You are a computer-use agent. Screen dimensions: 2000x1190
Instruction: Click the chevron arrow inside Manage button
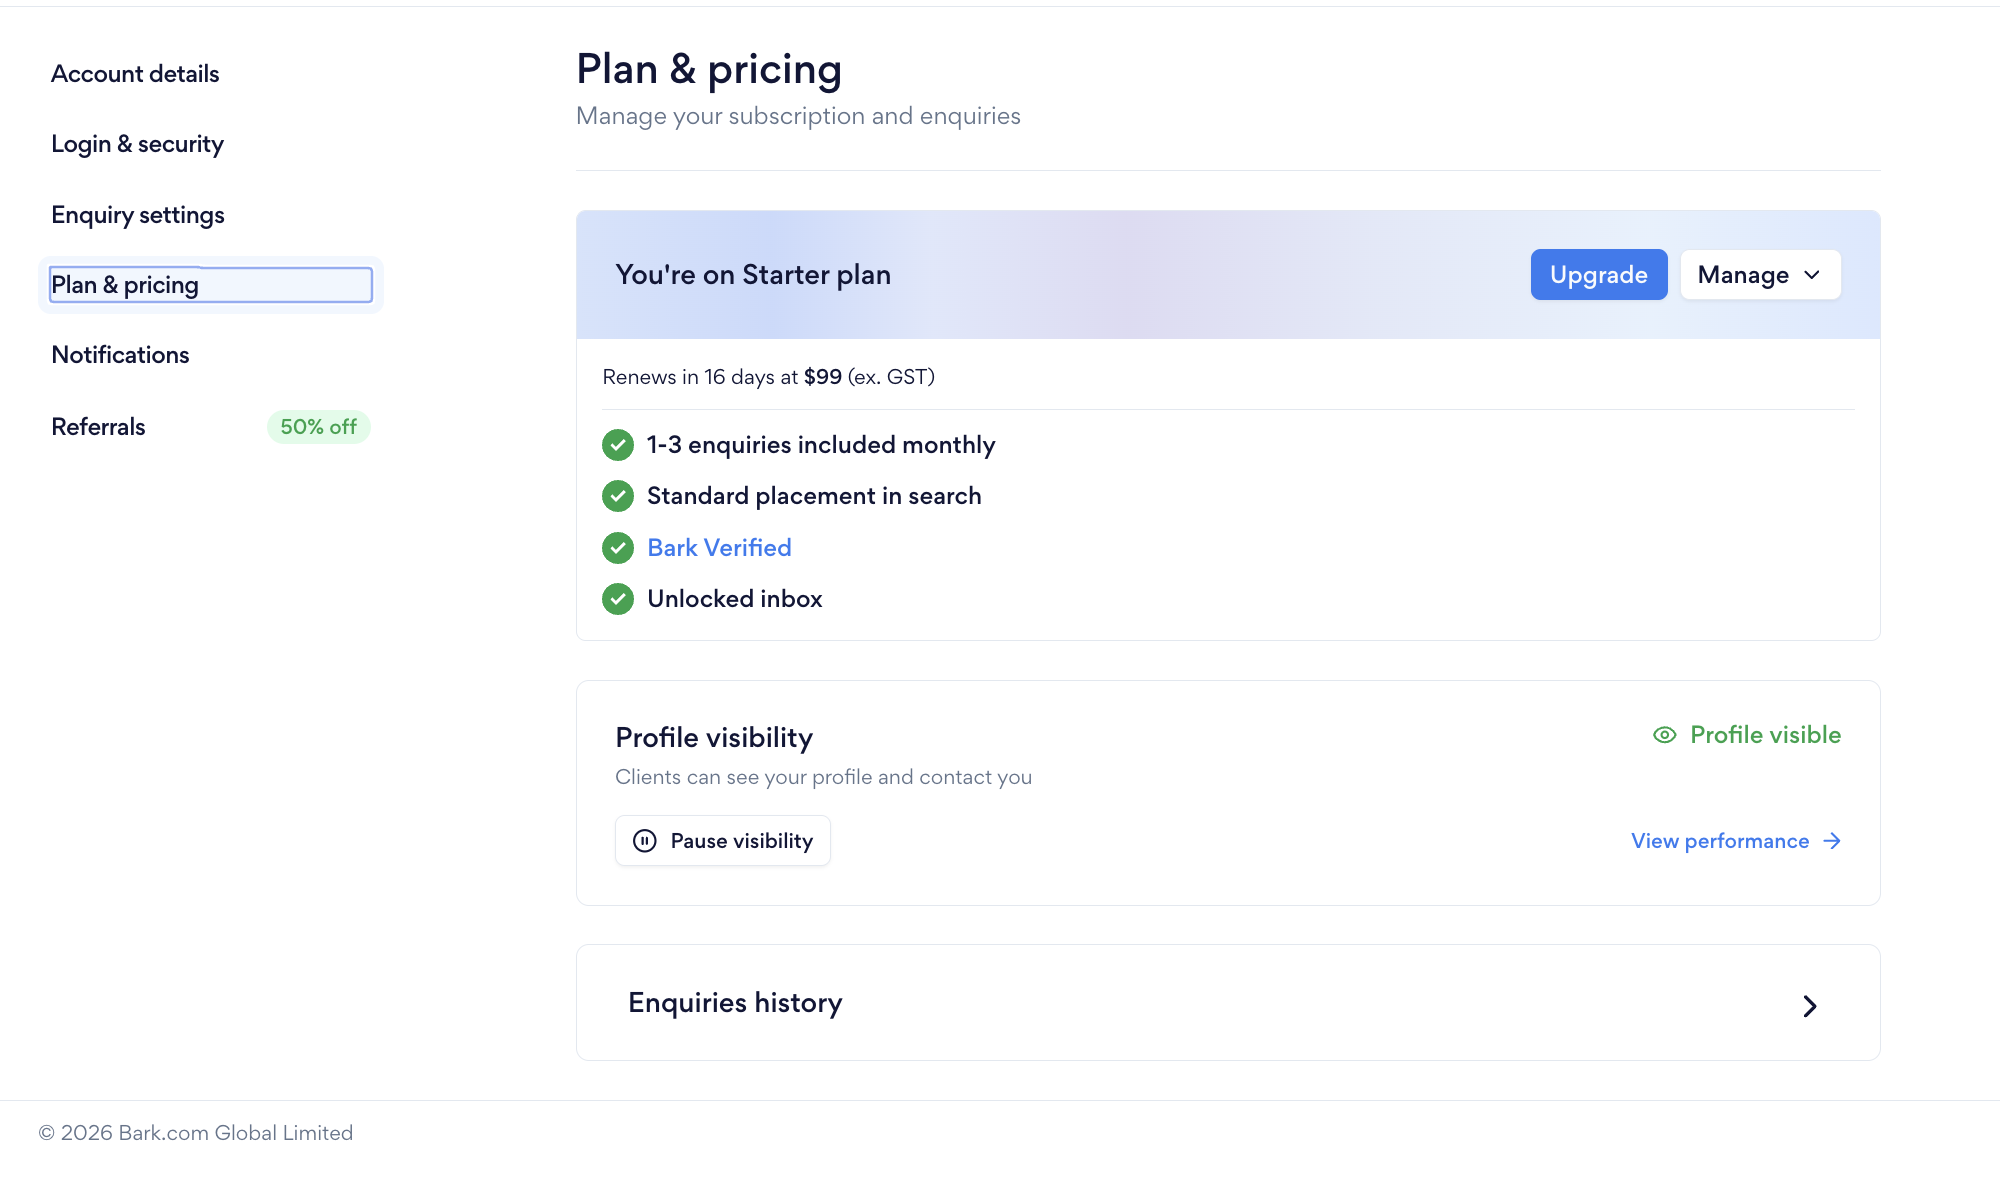click(x=1812, y=275)
